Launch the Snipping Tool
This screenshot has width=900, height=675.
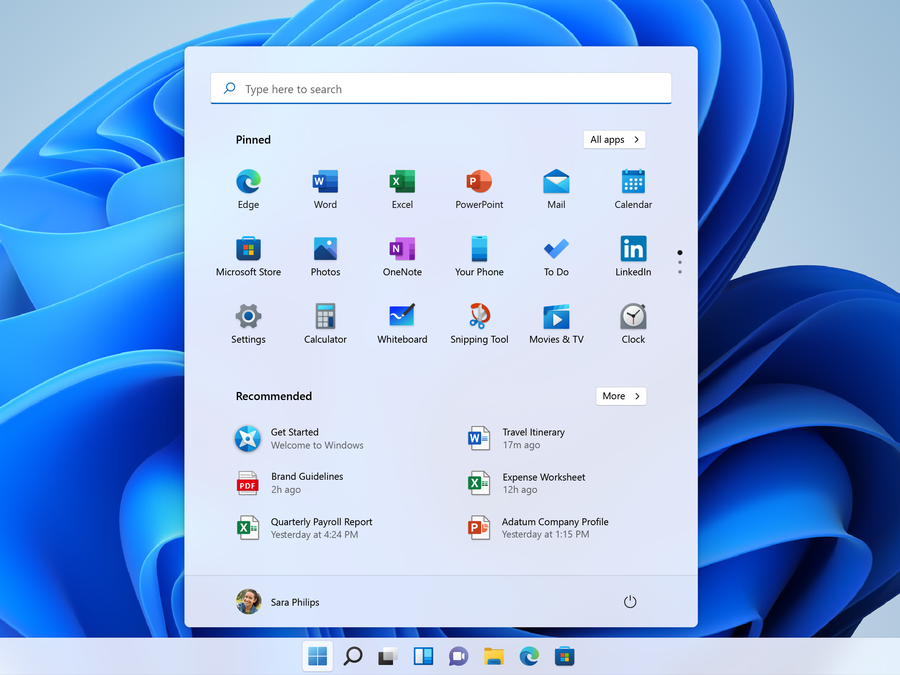479,324
